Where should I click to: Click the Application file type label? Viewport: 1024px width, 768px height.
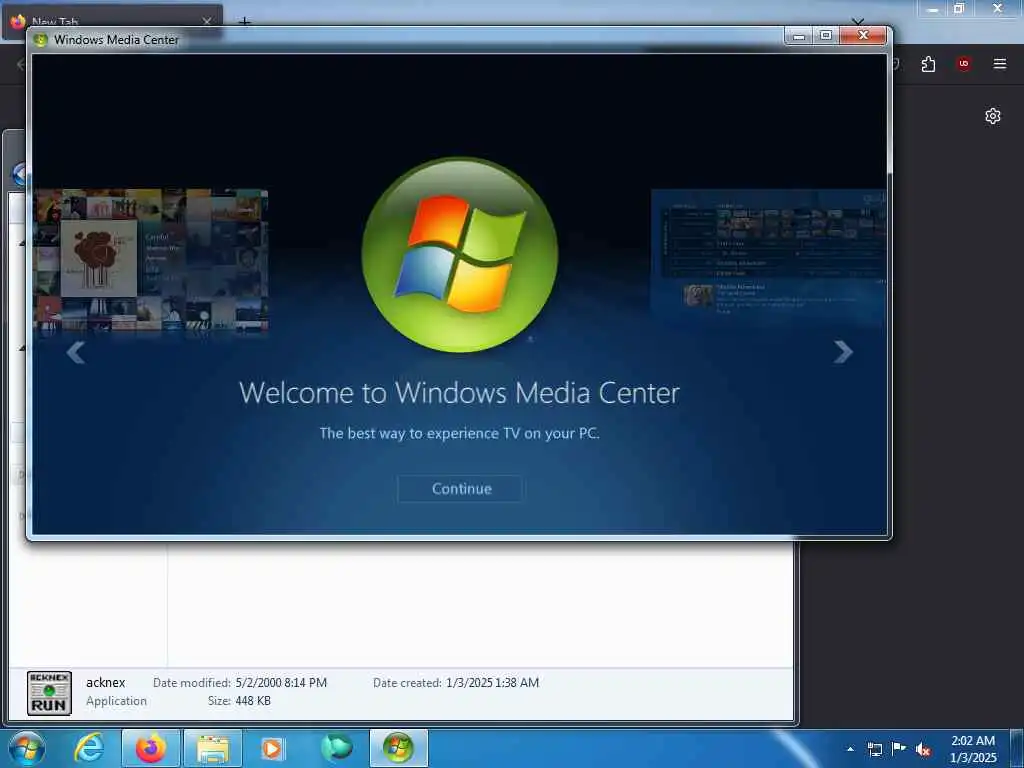click(116, 701)
